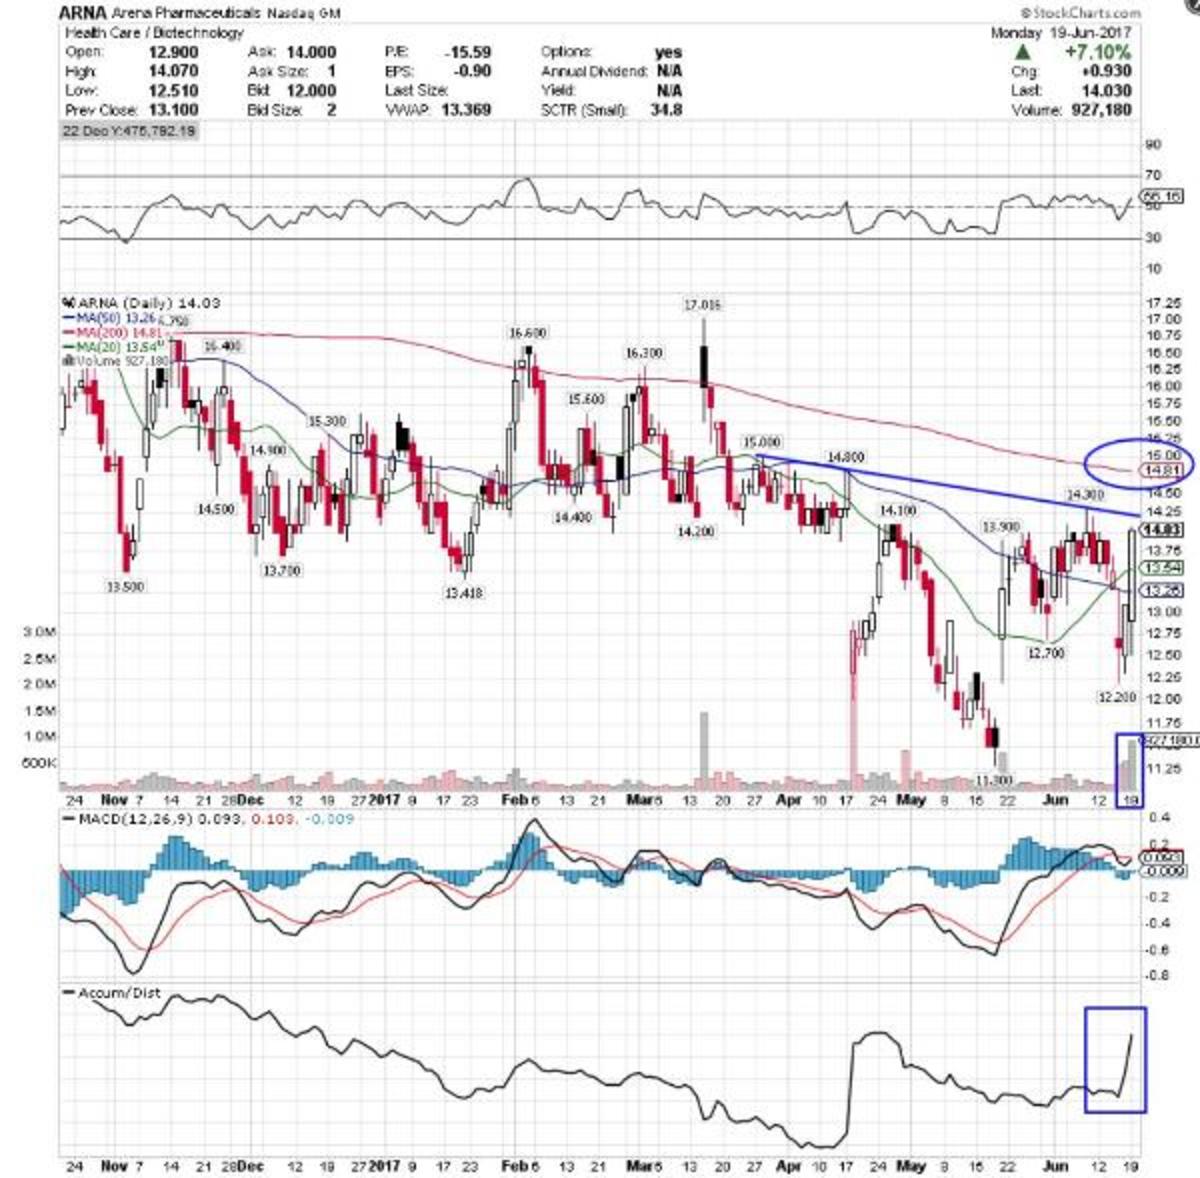Click the Accum/Dist indicator legend
This screenshot has height=1178, width=1200.
click(112, 993)
